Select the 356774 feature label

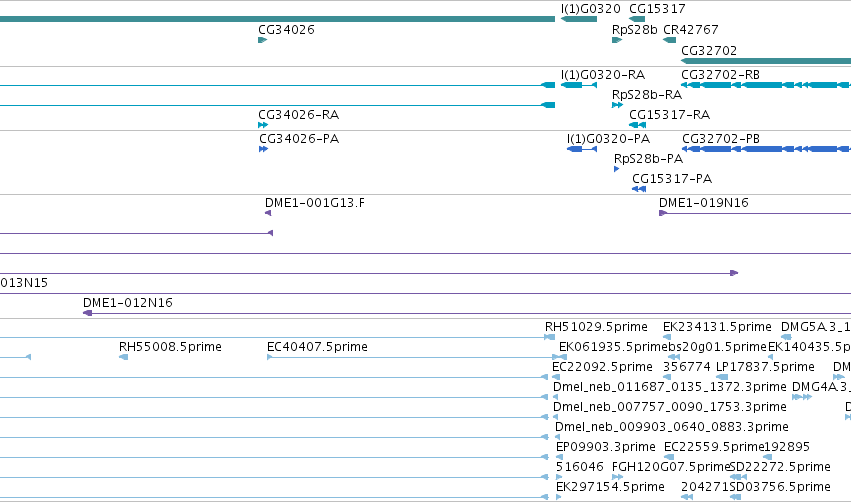coord(687,366)
